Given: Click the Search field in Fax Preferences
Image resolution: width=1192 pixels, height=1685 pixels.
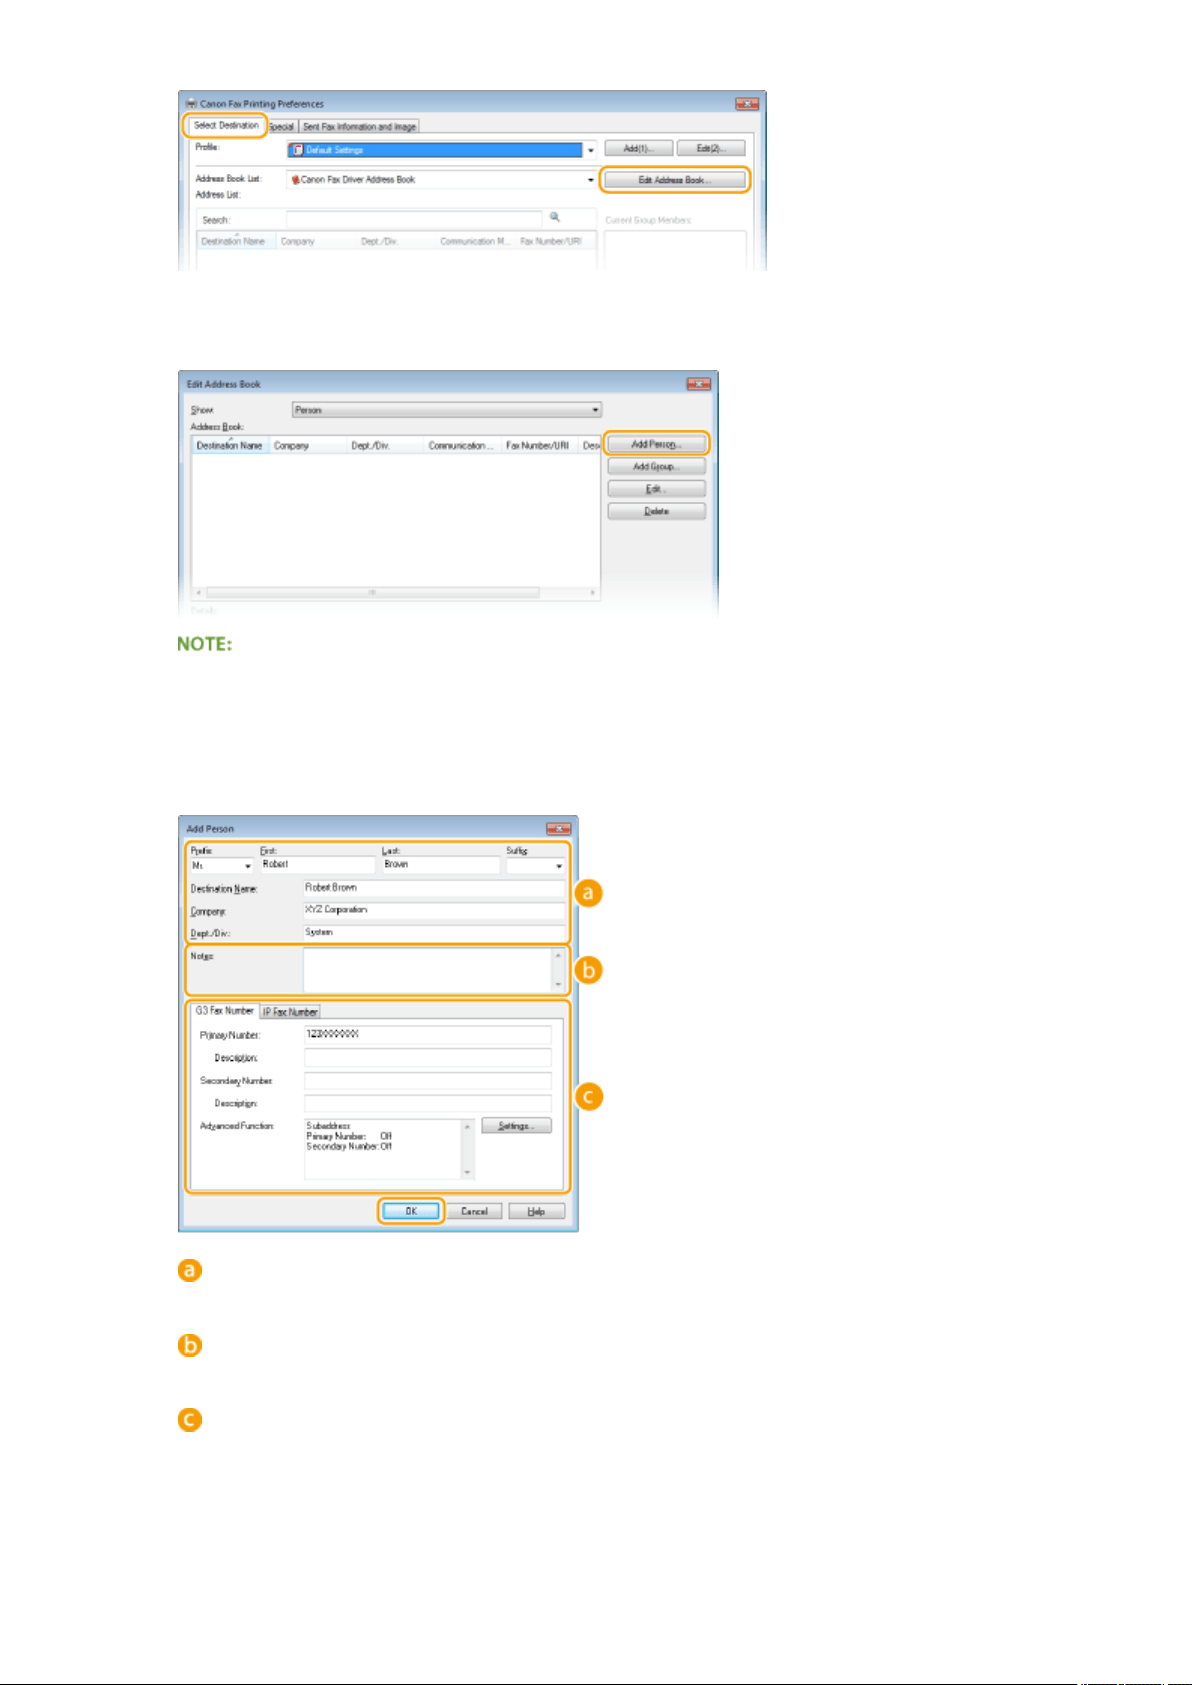Looking at the screenshot, I should pyautogui.click(x=414, y=219).
